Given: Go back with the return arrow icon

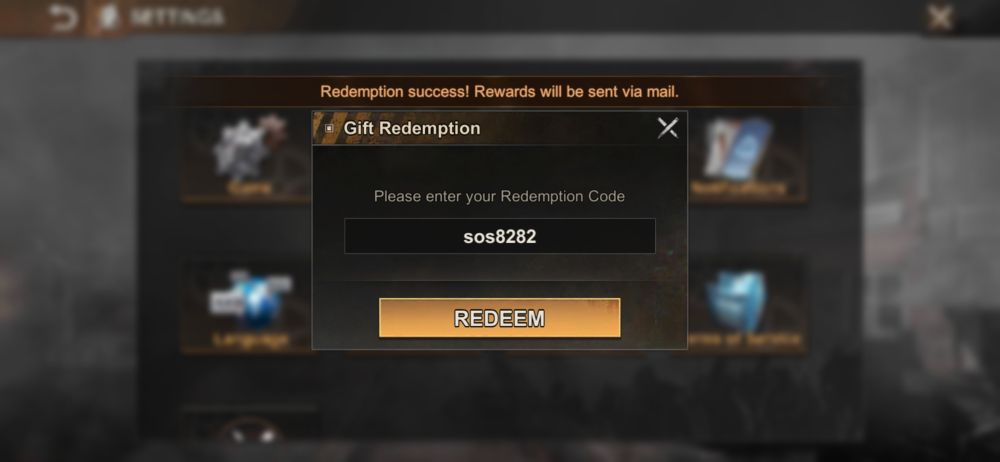Looking at the screenshot, I should (63, 18).
